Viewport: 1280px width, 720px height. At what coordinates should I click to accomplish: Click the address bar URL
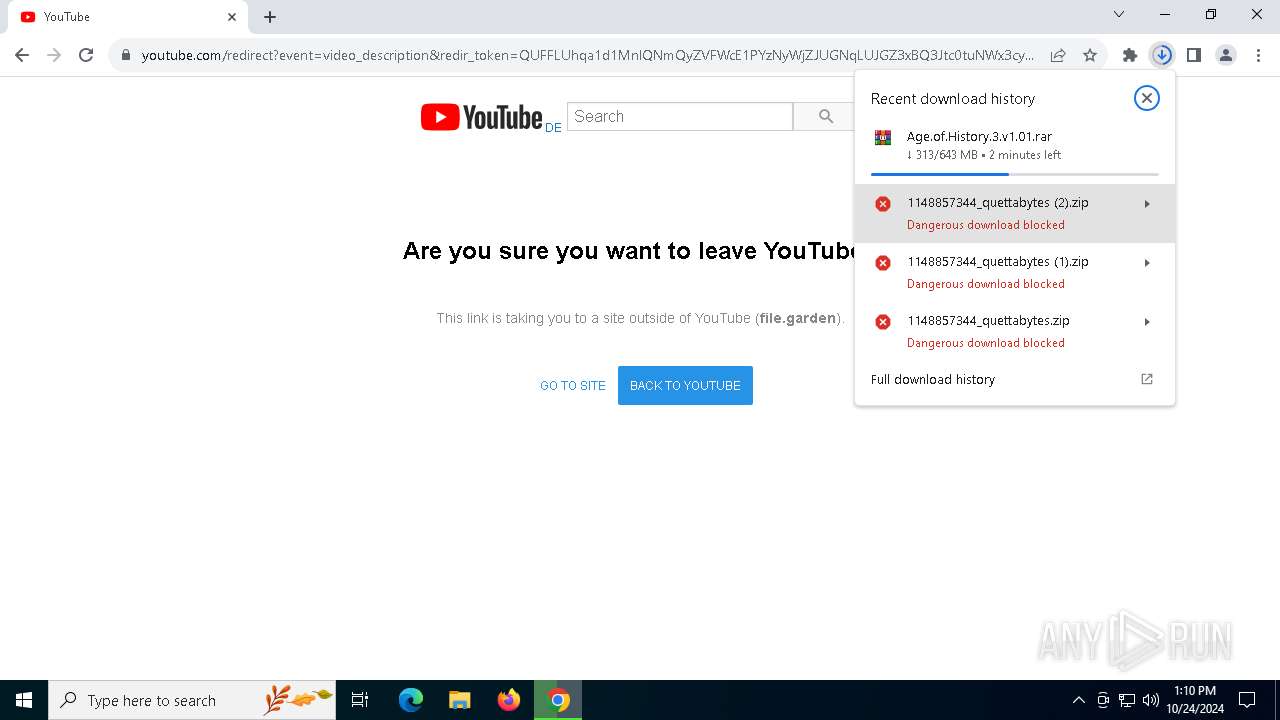[588, 55]
